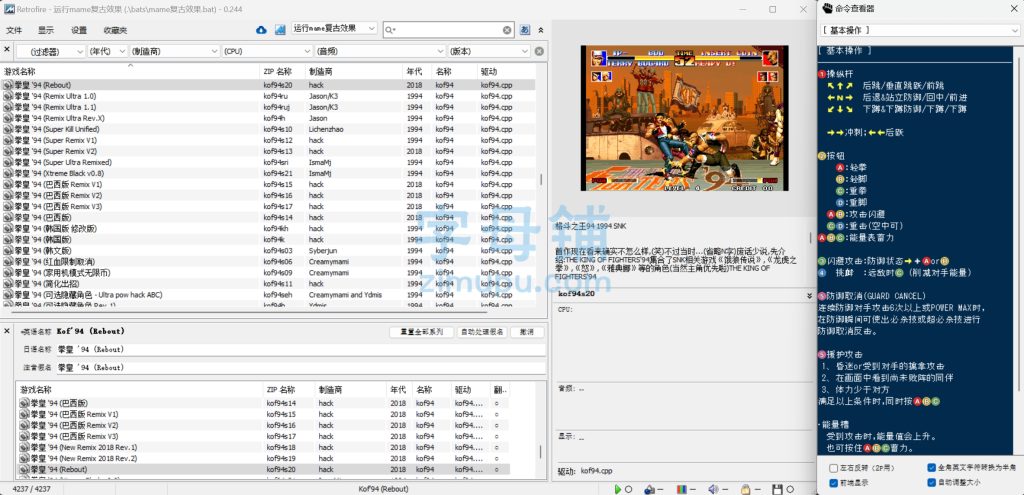Open the (制造商) manufacturer dropdown

click(x=174, y=51)
